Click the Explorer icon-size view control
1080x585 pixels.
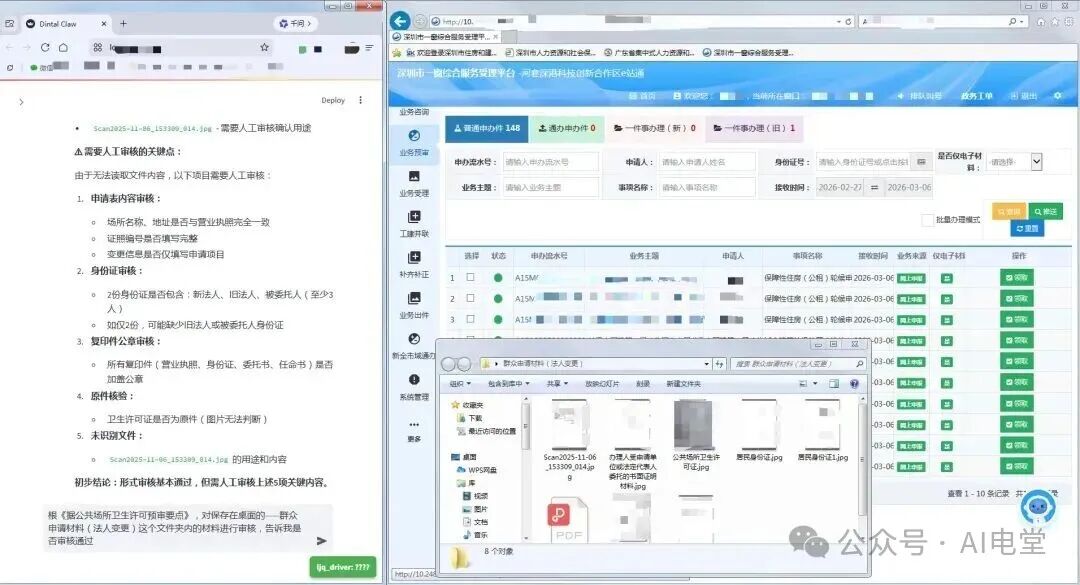[x=805, y=381]
